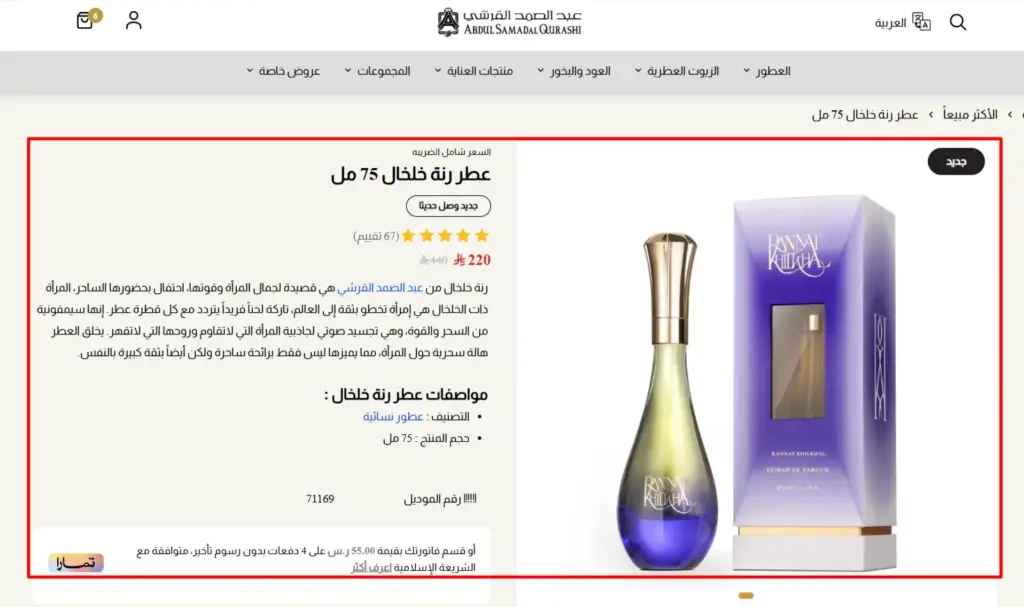
Task: Click the Abdul Samad Al Qurashi logo
Action: tap(509, 22)
